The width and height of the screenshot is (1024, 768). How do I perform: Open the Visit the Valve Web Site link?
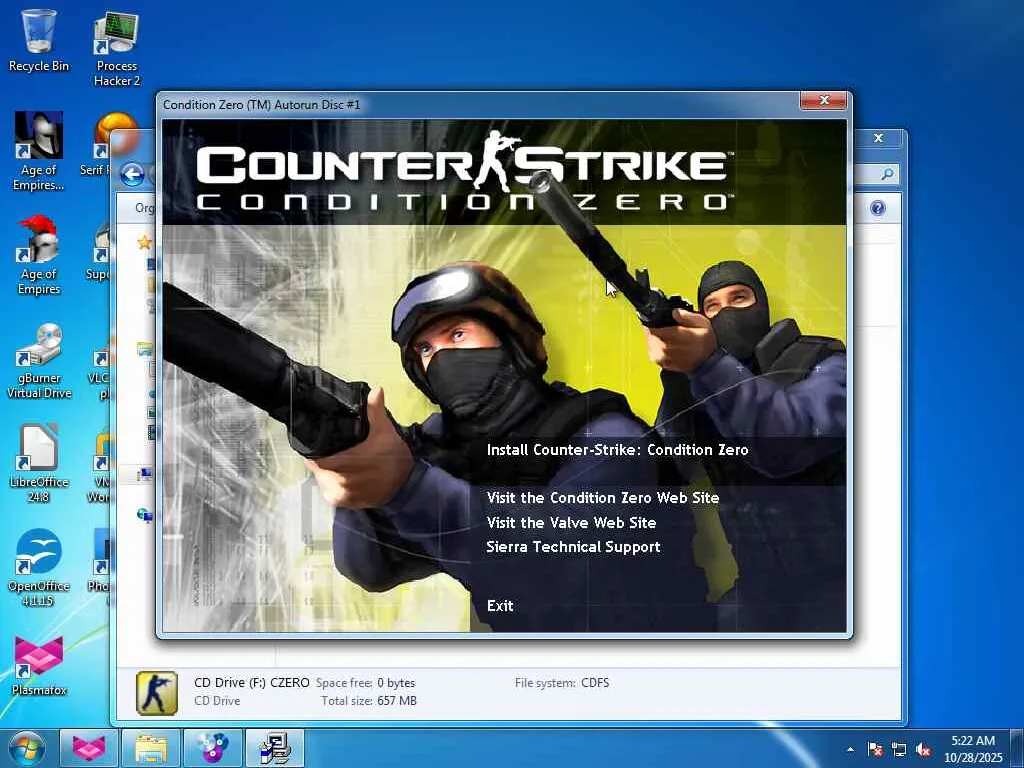pos(571,522)
